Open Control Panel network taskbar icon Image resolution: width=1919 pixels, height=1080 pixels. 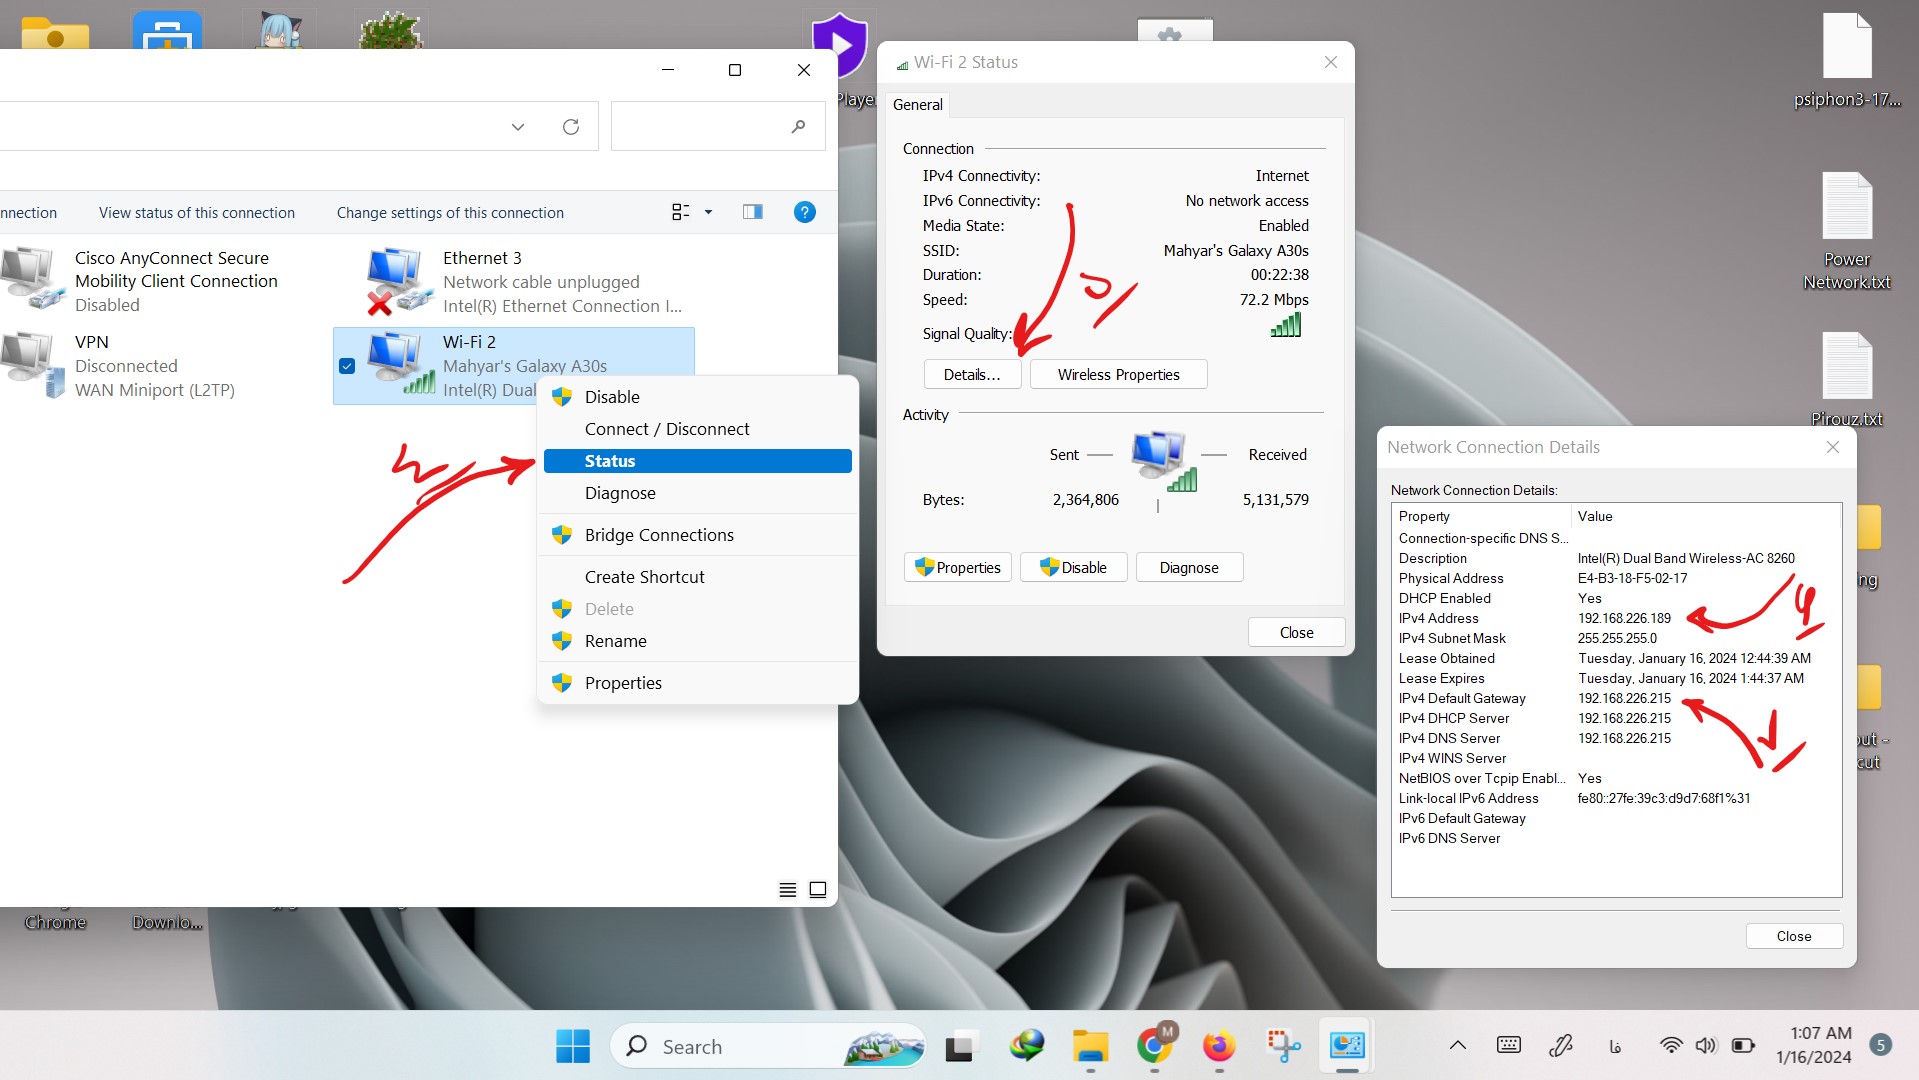1347,1046
